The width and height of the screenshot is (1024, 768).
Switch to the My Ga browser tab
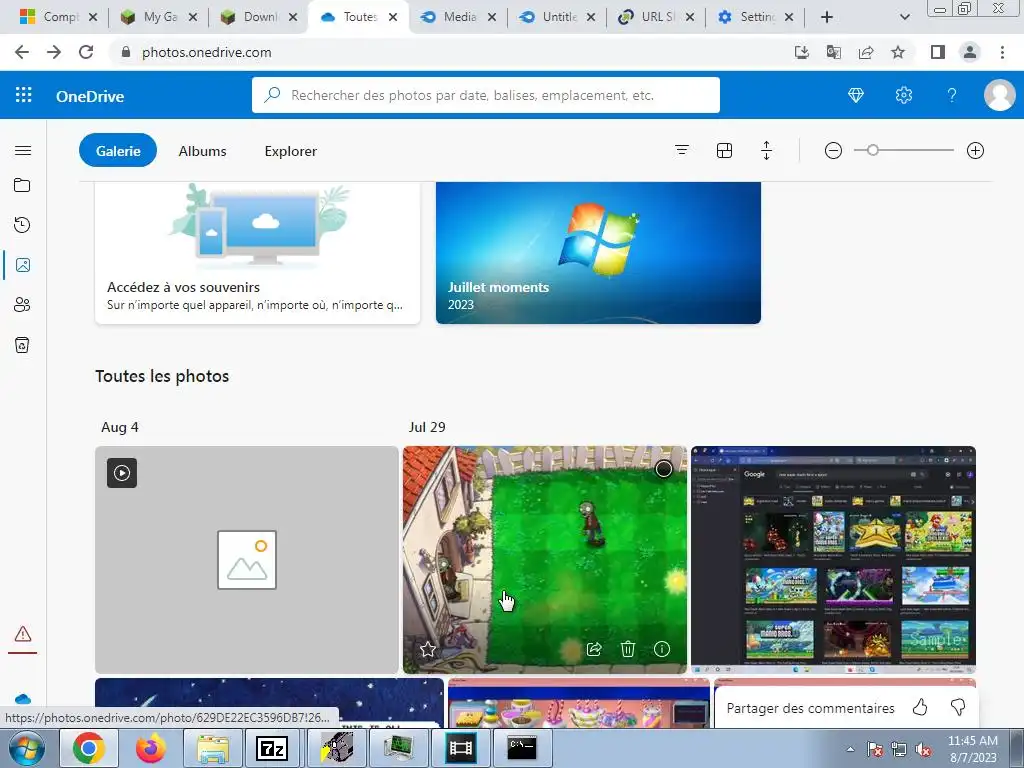(x=161, y=17)
